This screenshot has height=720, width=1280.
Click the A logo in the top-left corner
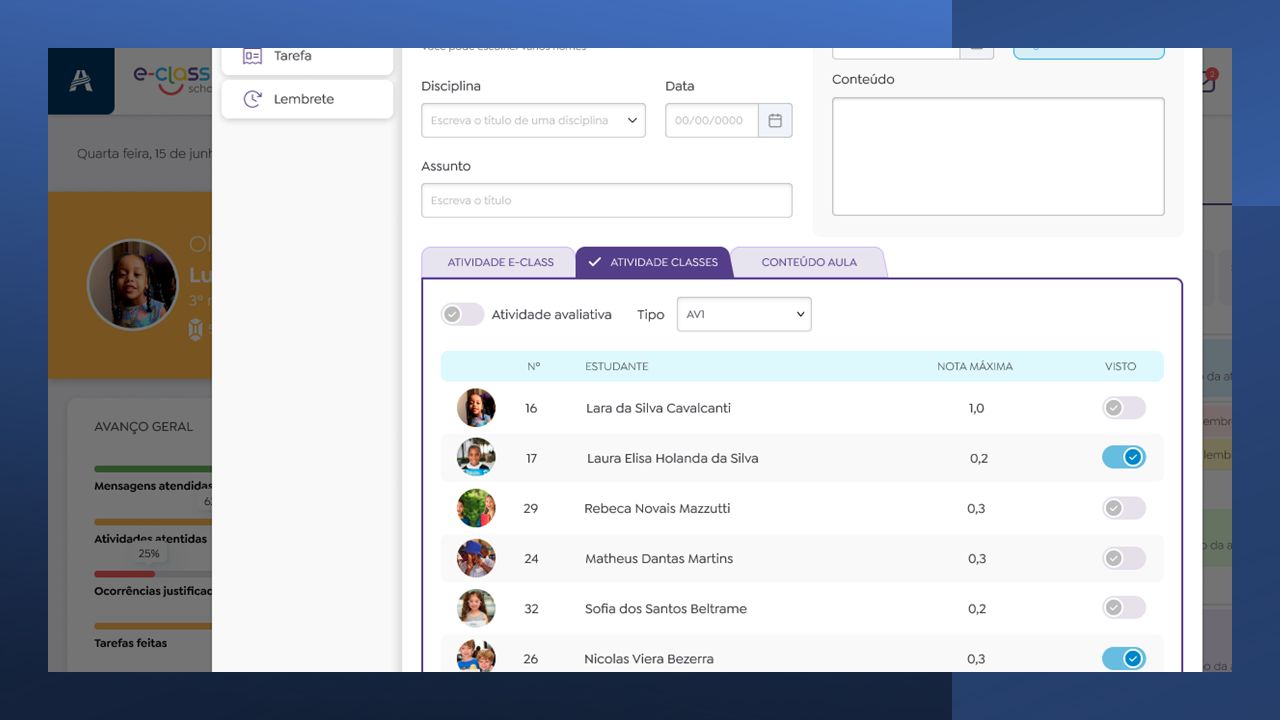pos(81,81)
